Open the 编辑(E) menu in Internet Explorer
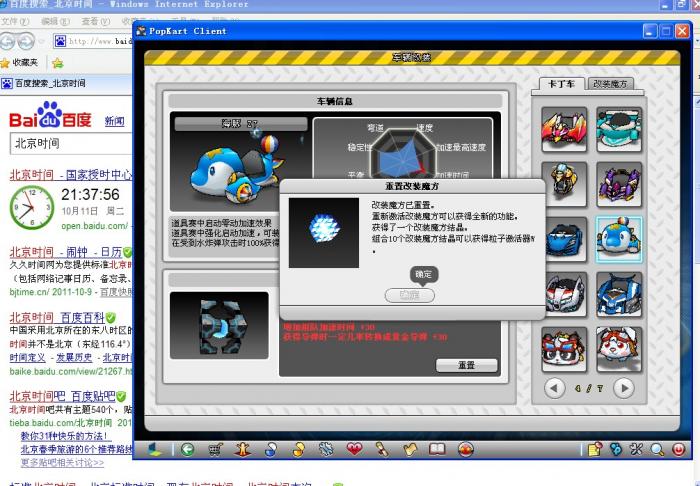Screen dimensions: 700x486 (x=55, y=21)
